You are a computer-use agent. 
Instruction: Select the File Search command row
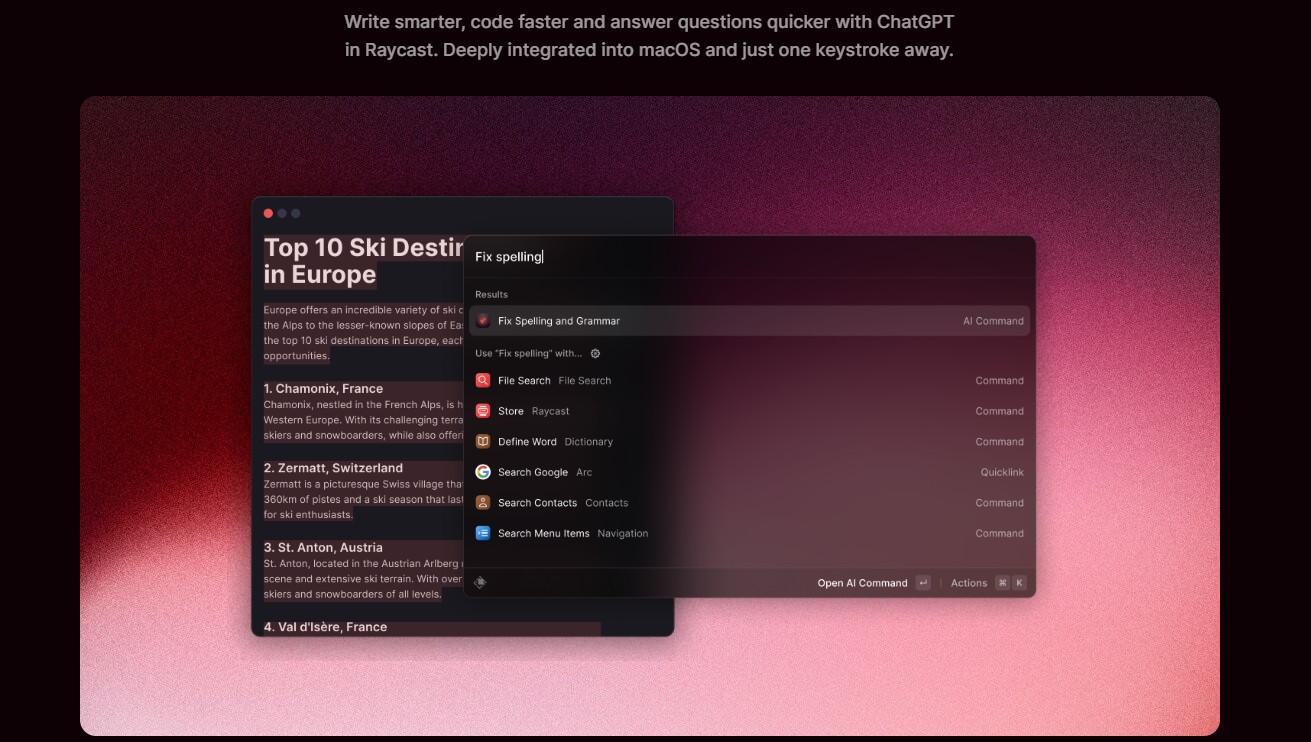(x=748, y=381)
